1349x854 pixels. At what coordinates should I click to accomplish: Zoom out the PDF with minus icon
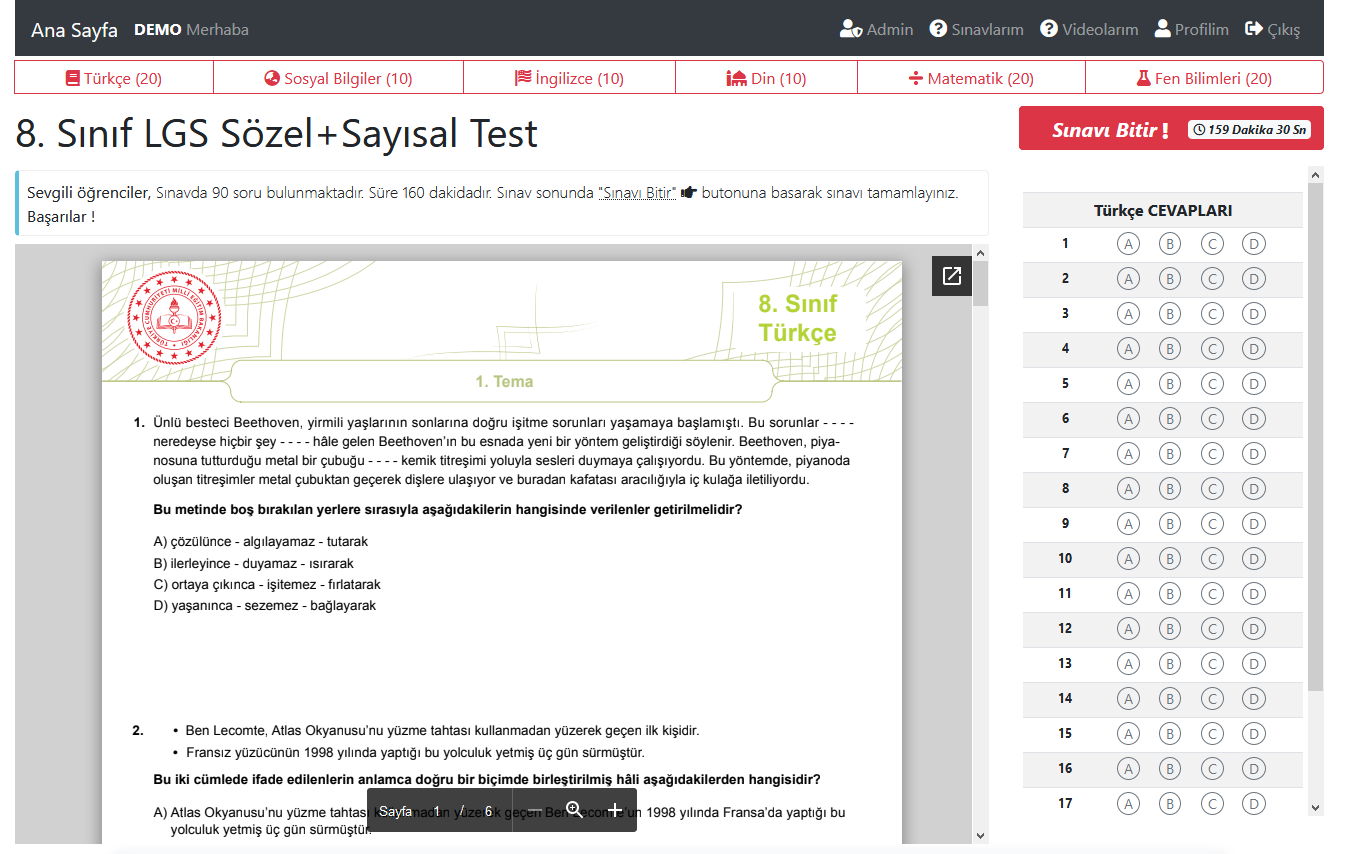click(535, 810)
